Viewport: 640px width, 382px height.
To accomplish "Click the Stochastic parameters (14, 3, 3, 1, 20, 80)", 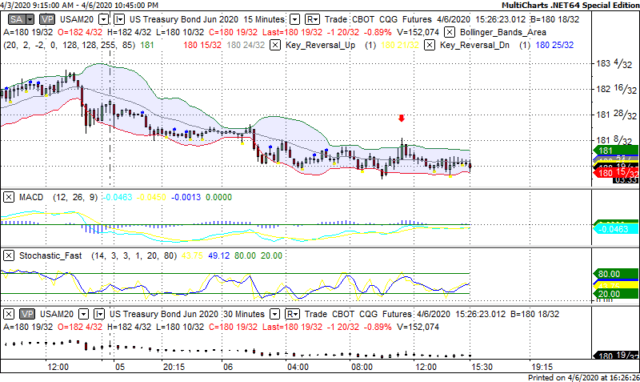I will point(134,256).
